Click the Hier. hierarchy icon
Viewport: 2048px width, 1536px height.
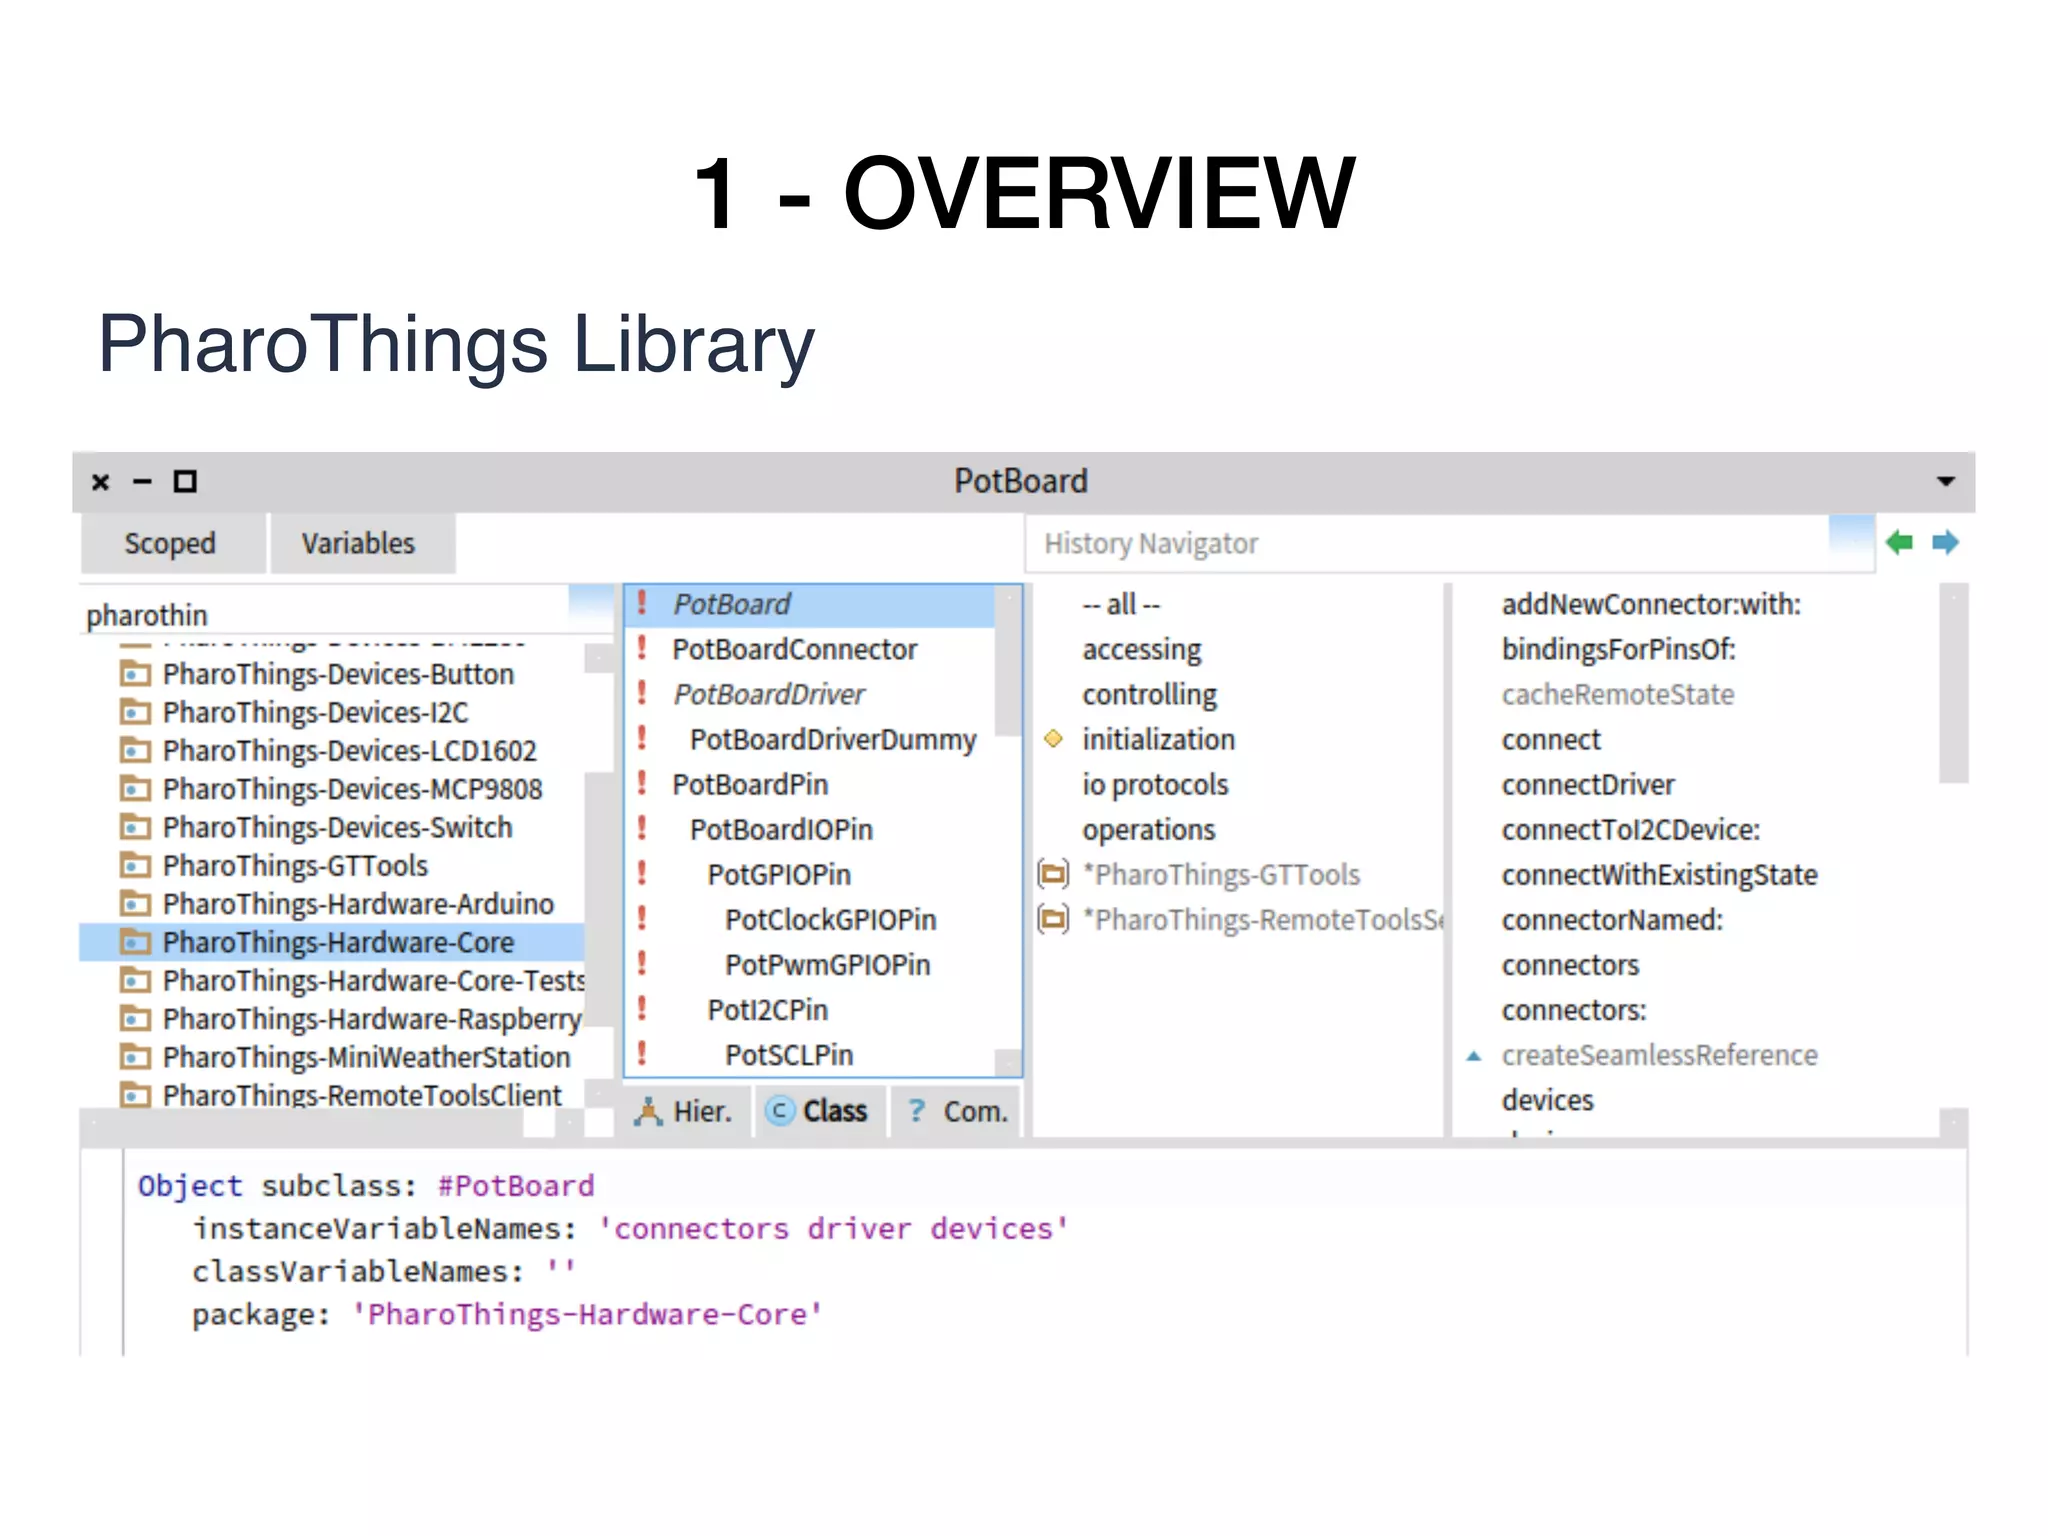point(648,1111)
